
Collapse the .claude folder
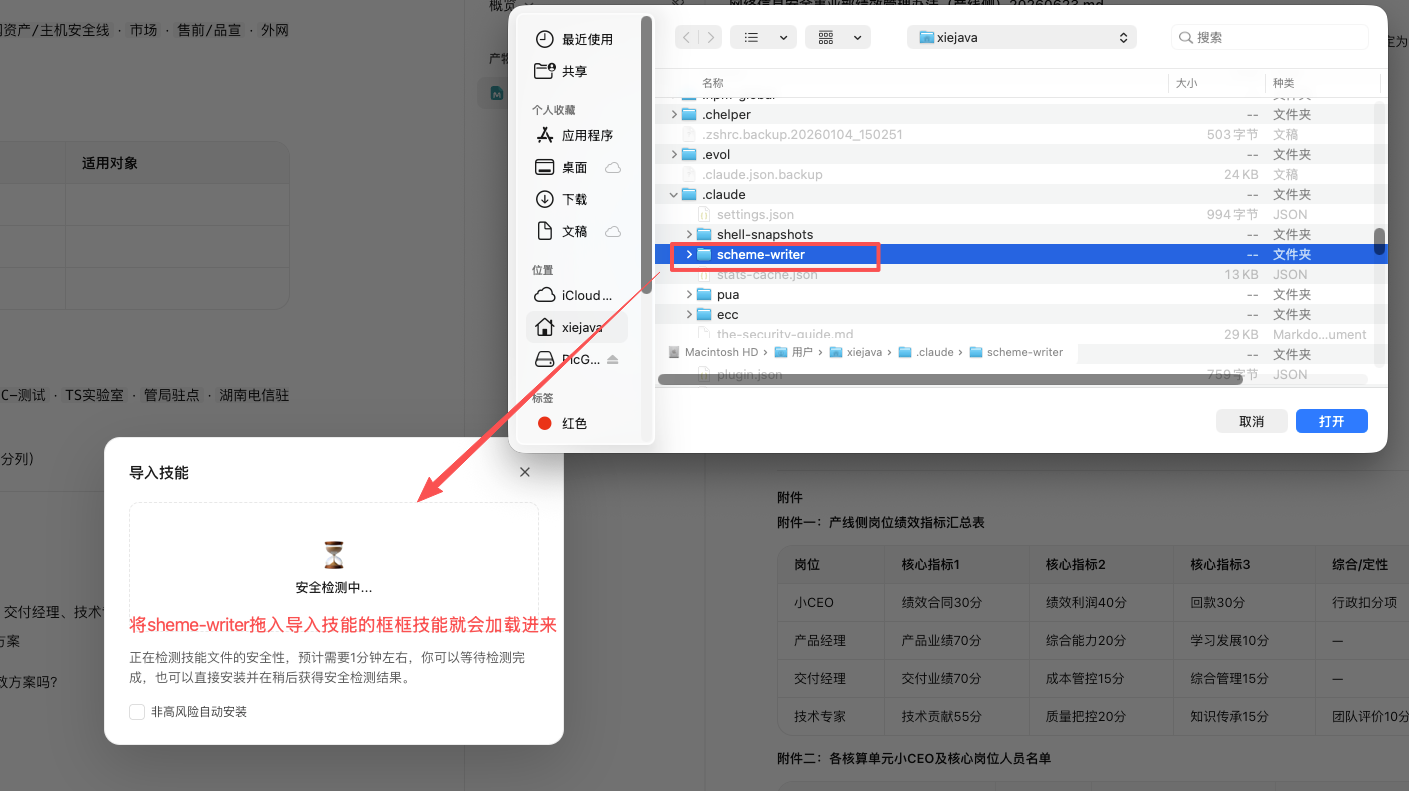(x=674, y=195)
